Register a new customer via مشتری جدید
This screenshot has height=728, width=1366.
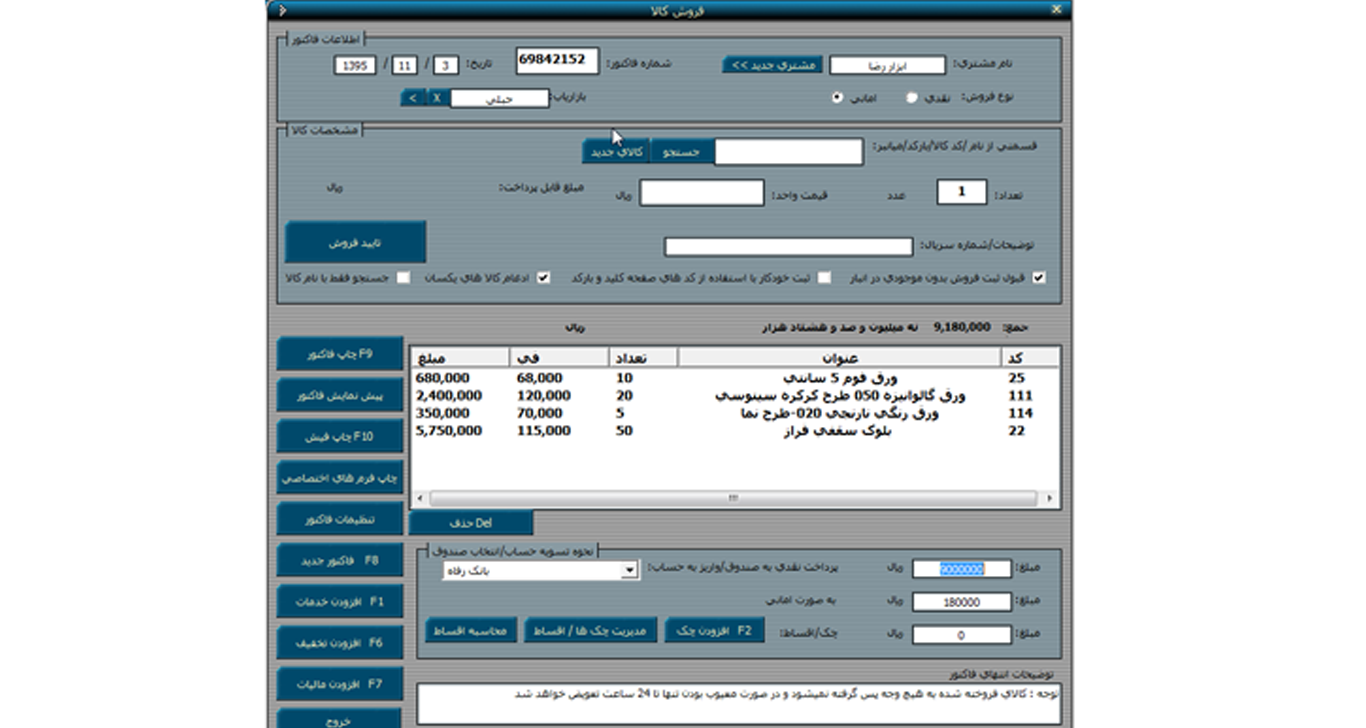pos(773,62)
